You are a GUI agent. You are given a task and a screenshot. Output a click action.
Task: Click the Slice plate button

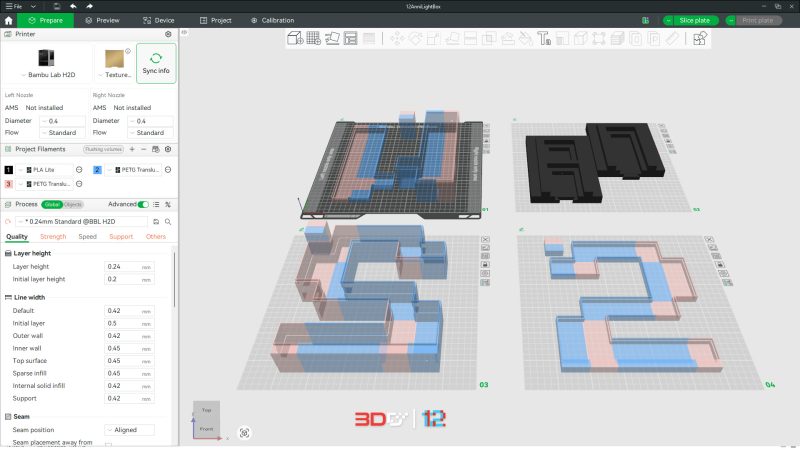pos(690,20)
